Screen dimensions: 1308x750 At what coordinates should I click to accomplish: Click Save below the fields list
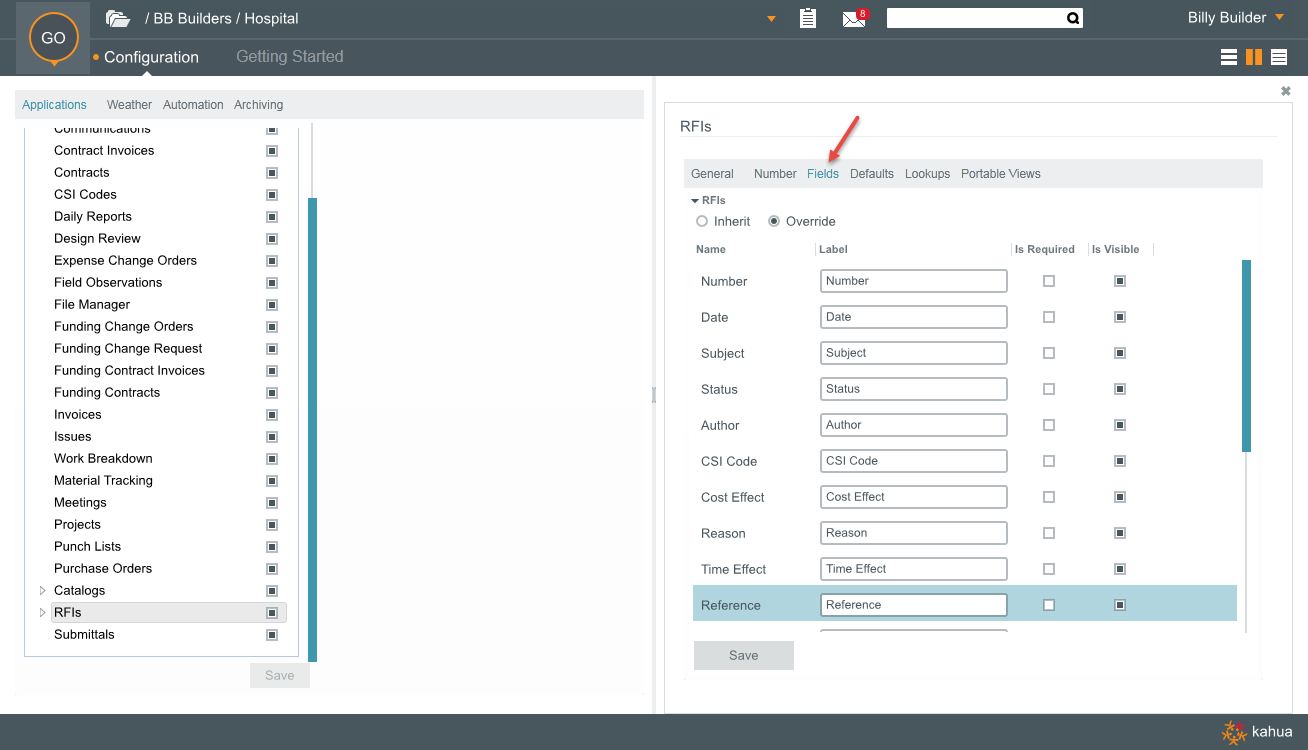pos(743,655)
